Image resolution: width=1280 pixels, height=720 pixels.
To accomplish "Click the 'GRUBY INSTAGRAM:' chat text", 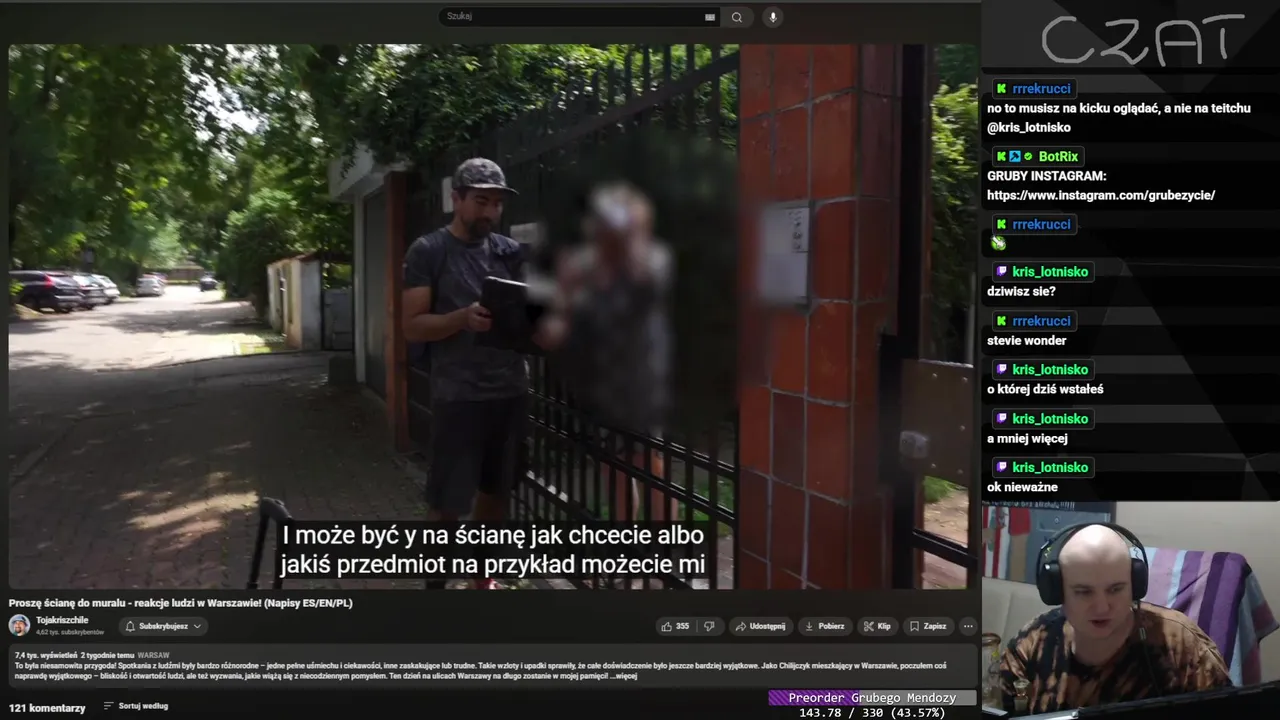I will coord(1046,176).
